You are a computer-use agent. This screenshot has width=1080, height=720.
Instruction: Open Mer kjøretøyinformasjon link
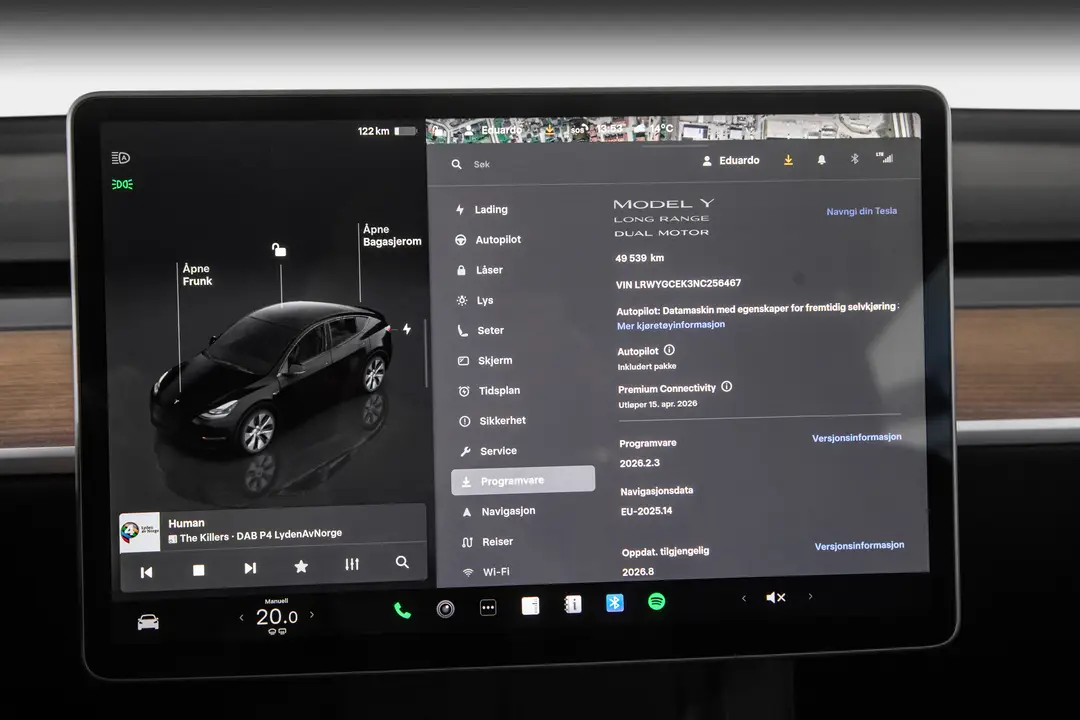(671, 325)
